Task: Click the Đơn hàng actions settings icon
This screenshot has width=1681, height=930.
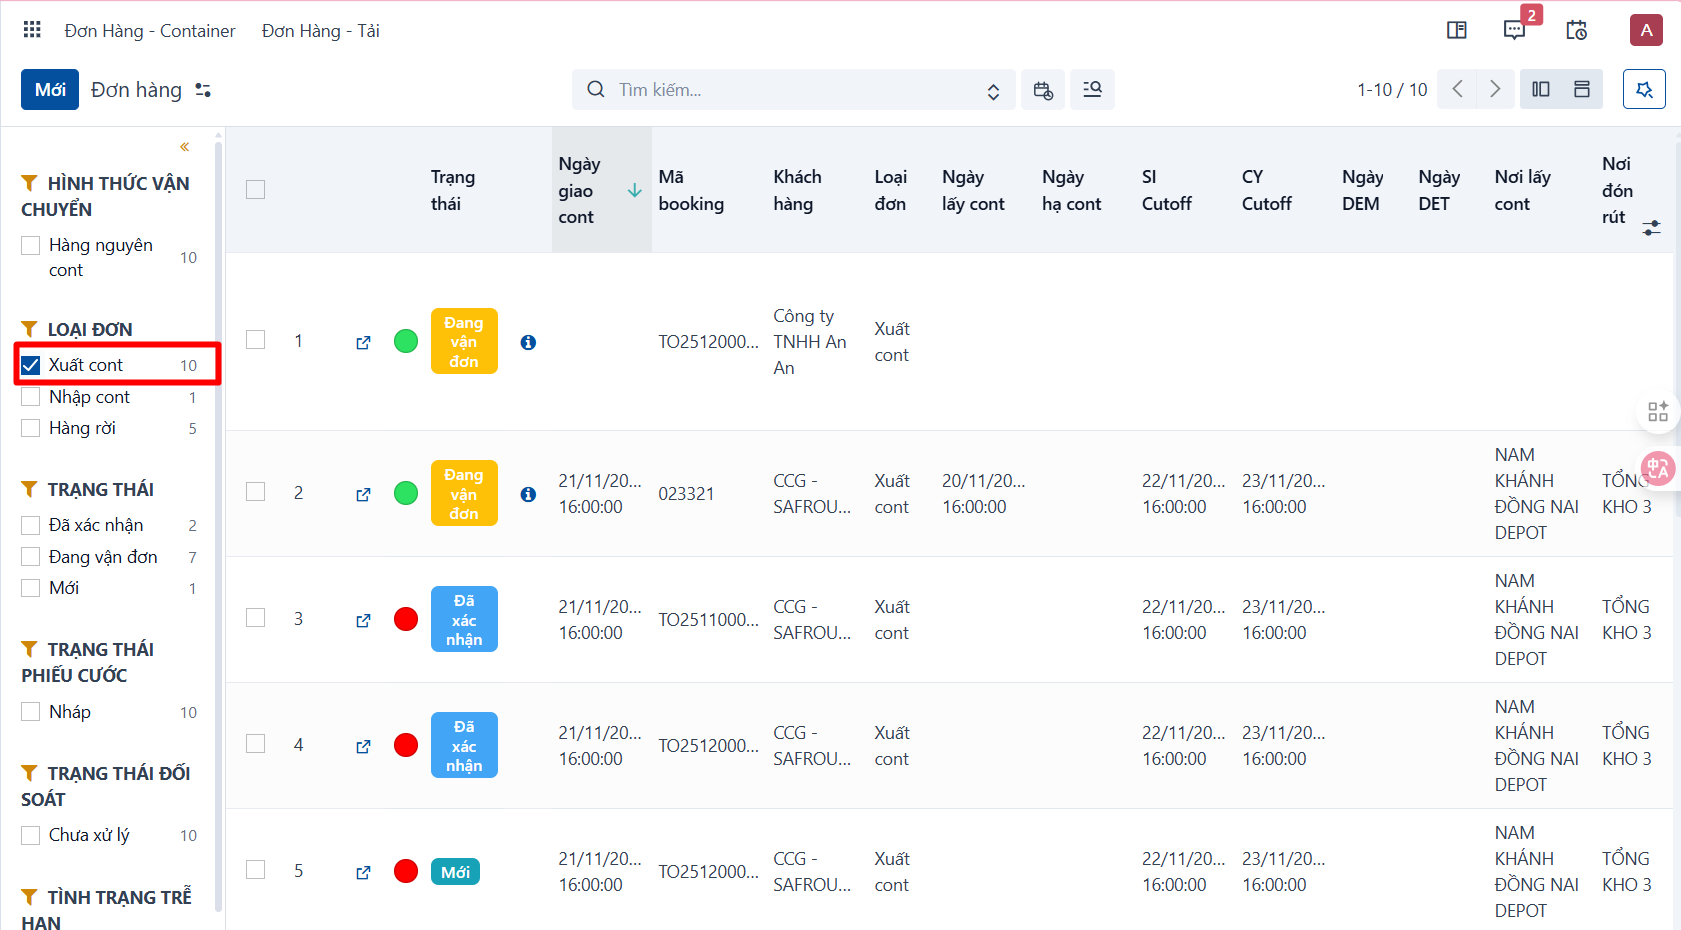Action: (203, 90)
